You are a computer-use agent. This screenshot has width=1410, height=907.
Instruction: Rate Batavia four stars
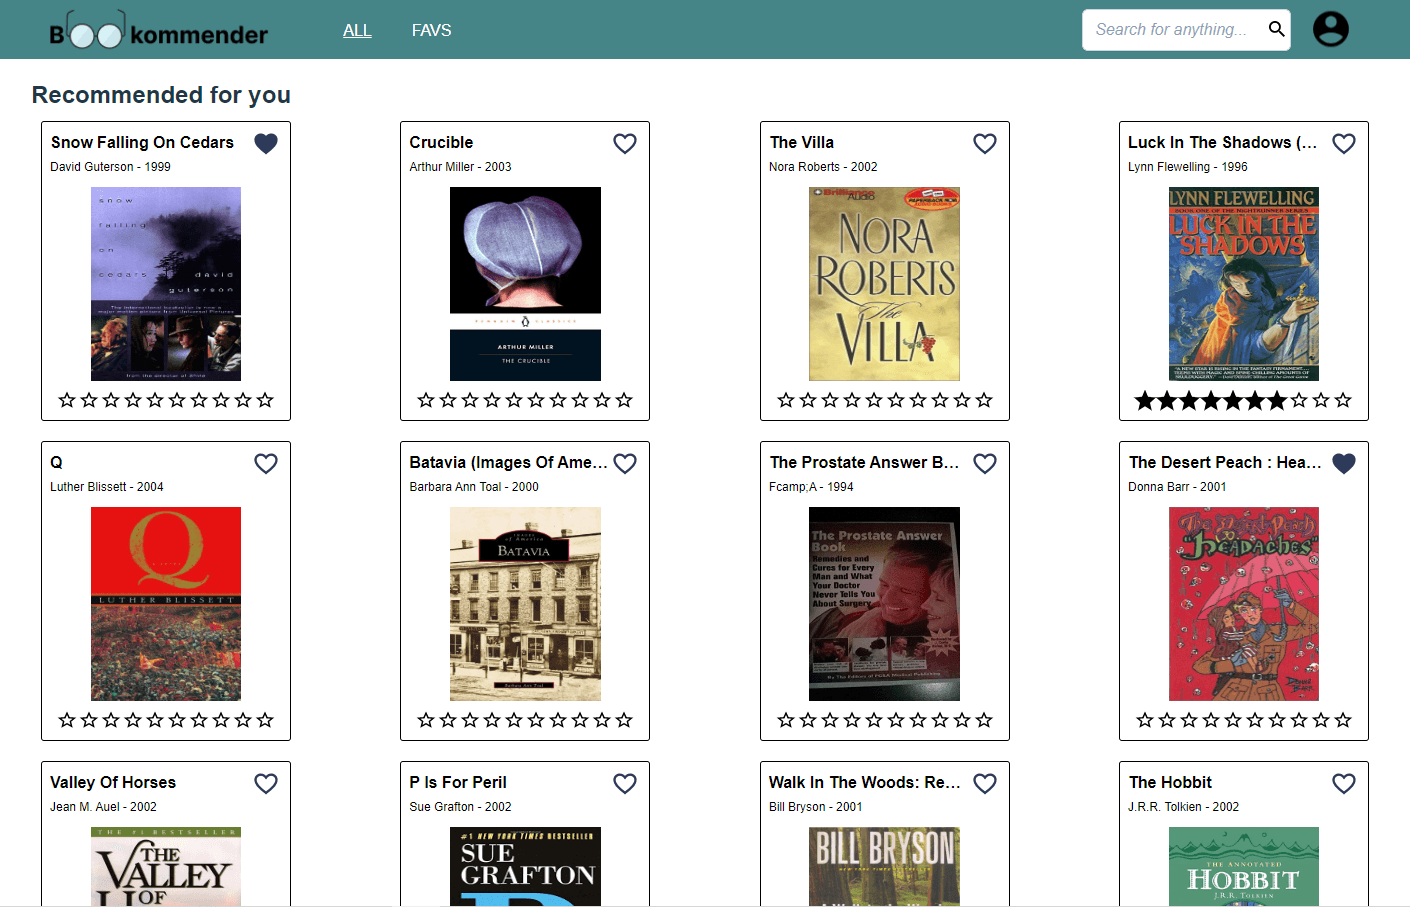coord(492,720)
